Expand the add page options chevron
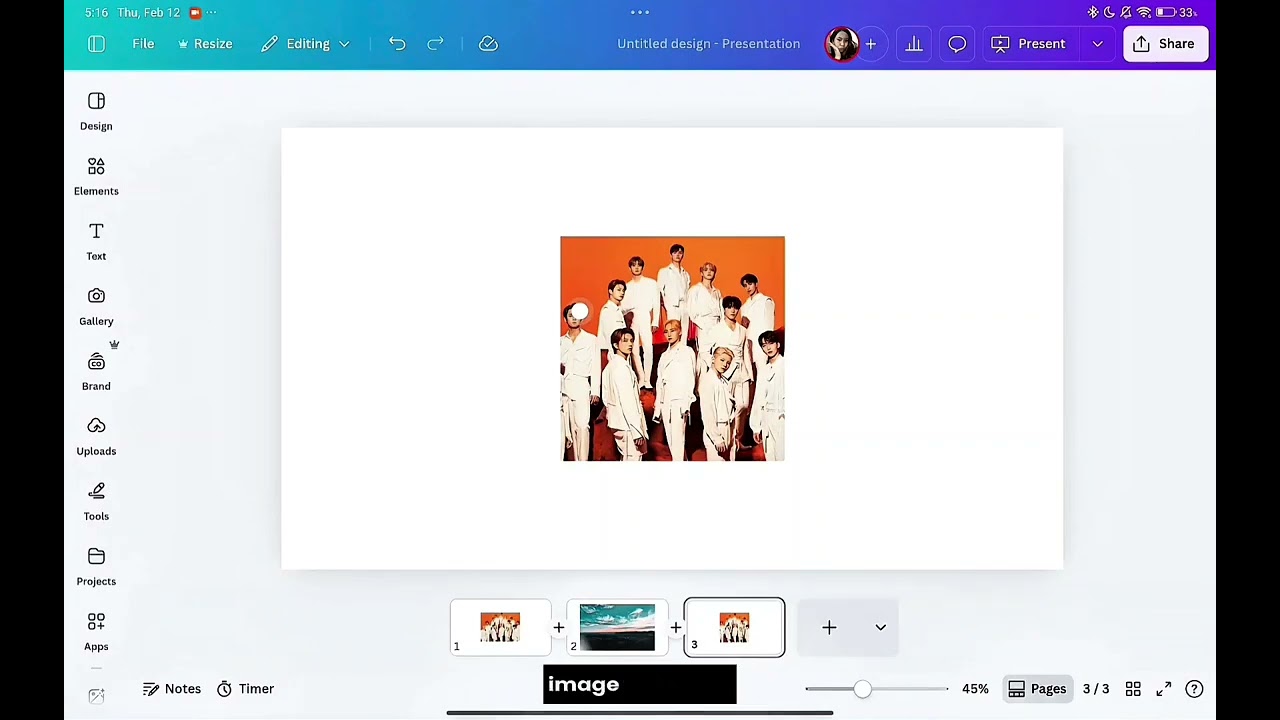The image size is (1280, 720). (x=881, y=628)
